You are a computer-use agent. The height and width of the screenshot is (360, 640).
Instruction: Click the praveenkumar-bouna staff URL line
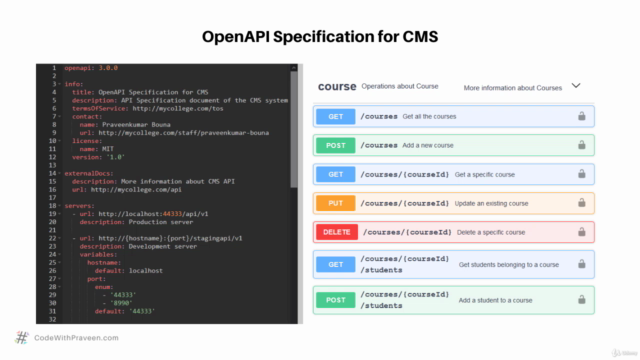(174, 133)
